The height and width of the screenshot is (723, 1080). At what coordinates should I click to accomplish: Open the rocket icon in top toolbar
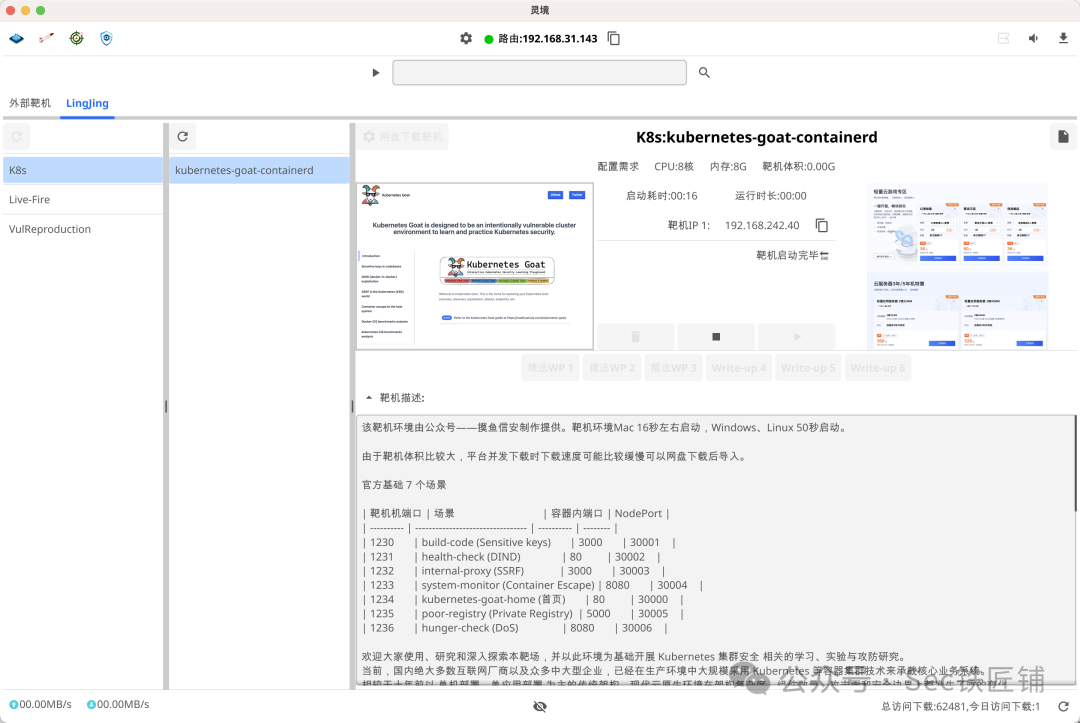tap(46, 39)
